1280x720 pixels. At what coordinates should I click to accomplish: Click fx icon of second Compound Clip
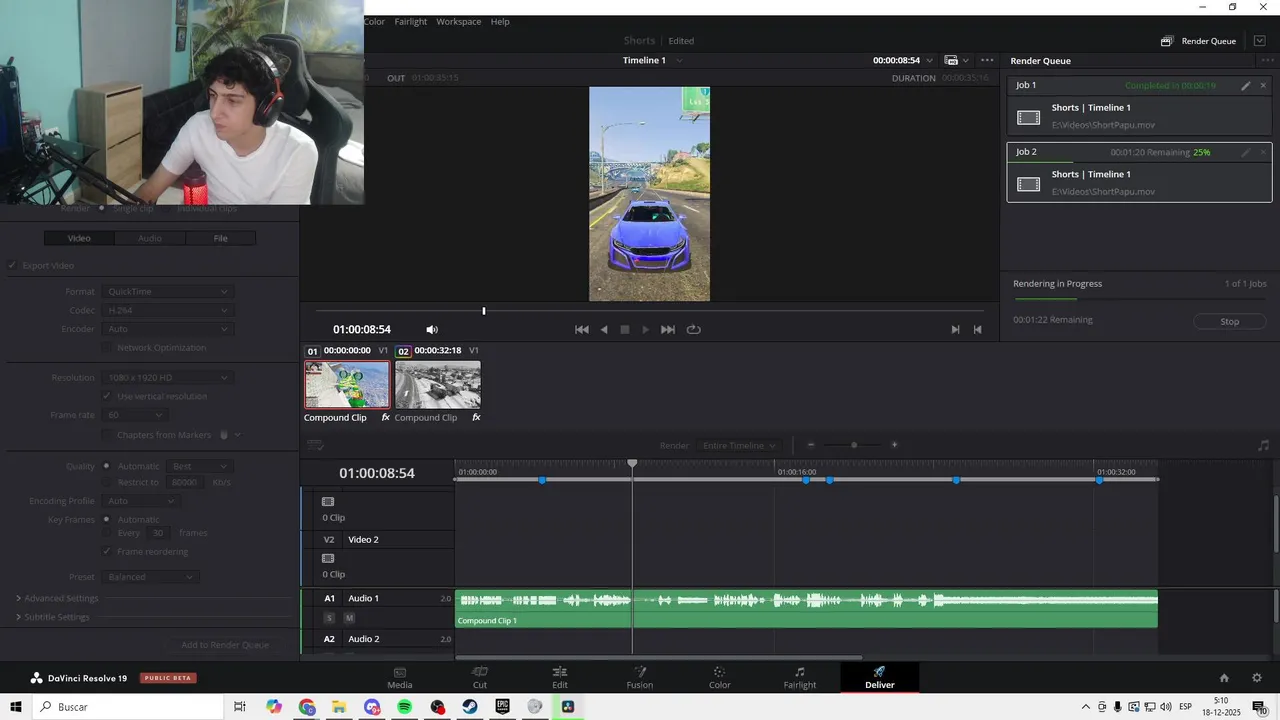[x=476, y=417]
